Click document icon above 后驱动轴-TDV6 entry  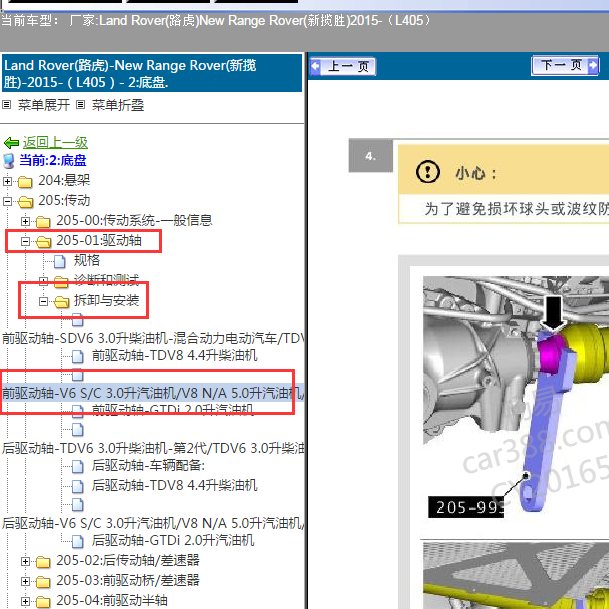tap(78, 430)
